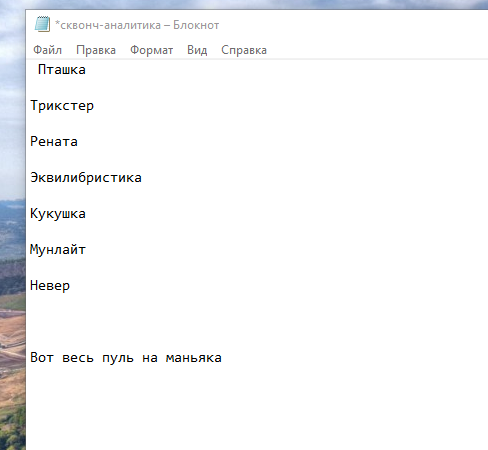The width and height of the screenshot is (488, 450).
Task: Click the line Вот весь пуль на маньяка
Action: [126, 358]
